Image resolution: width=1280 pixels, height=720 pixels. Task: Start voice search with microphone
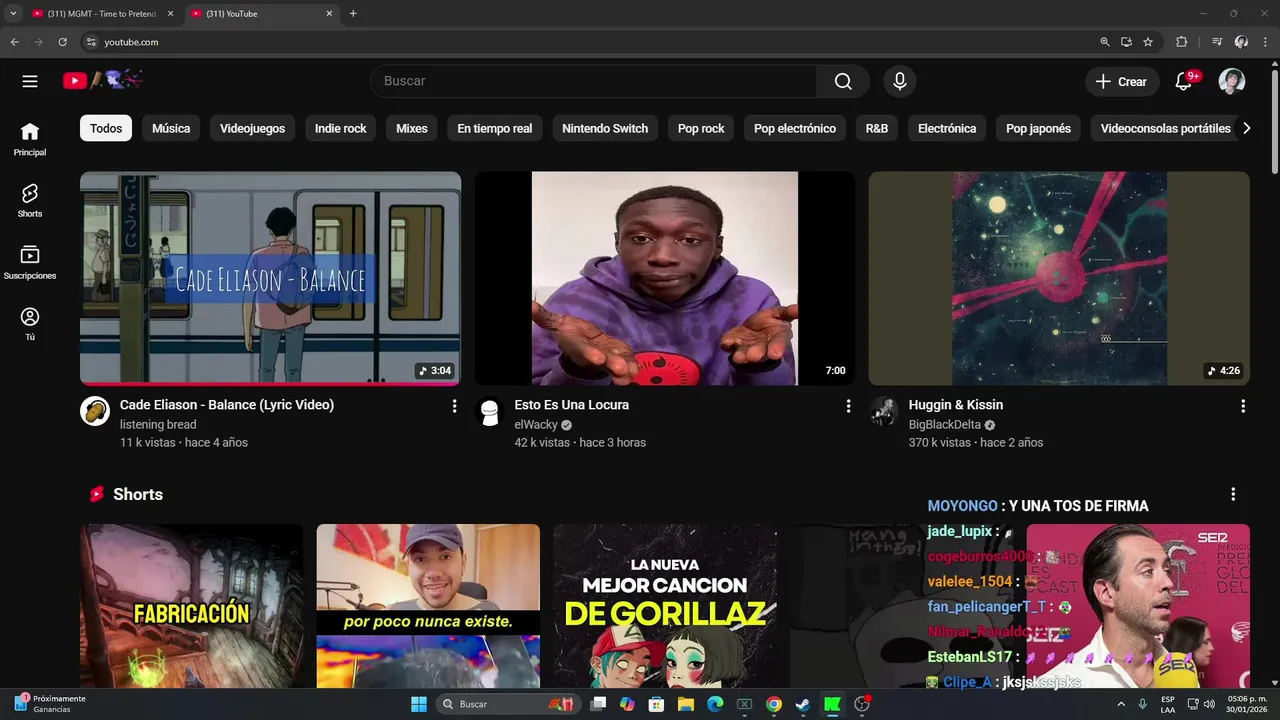point(899,82)
